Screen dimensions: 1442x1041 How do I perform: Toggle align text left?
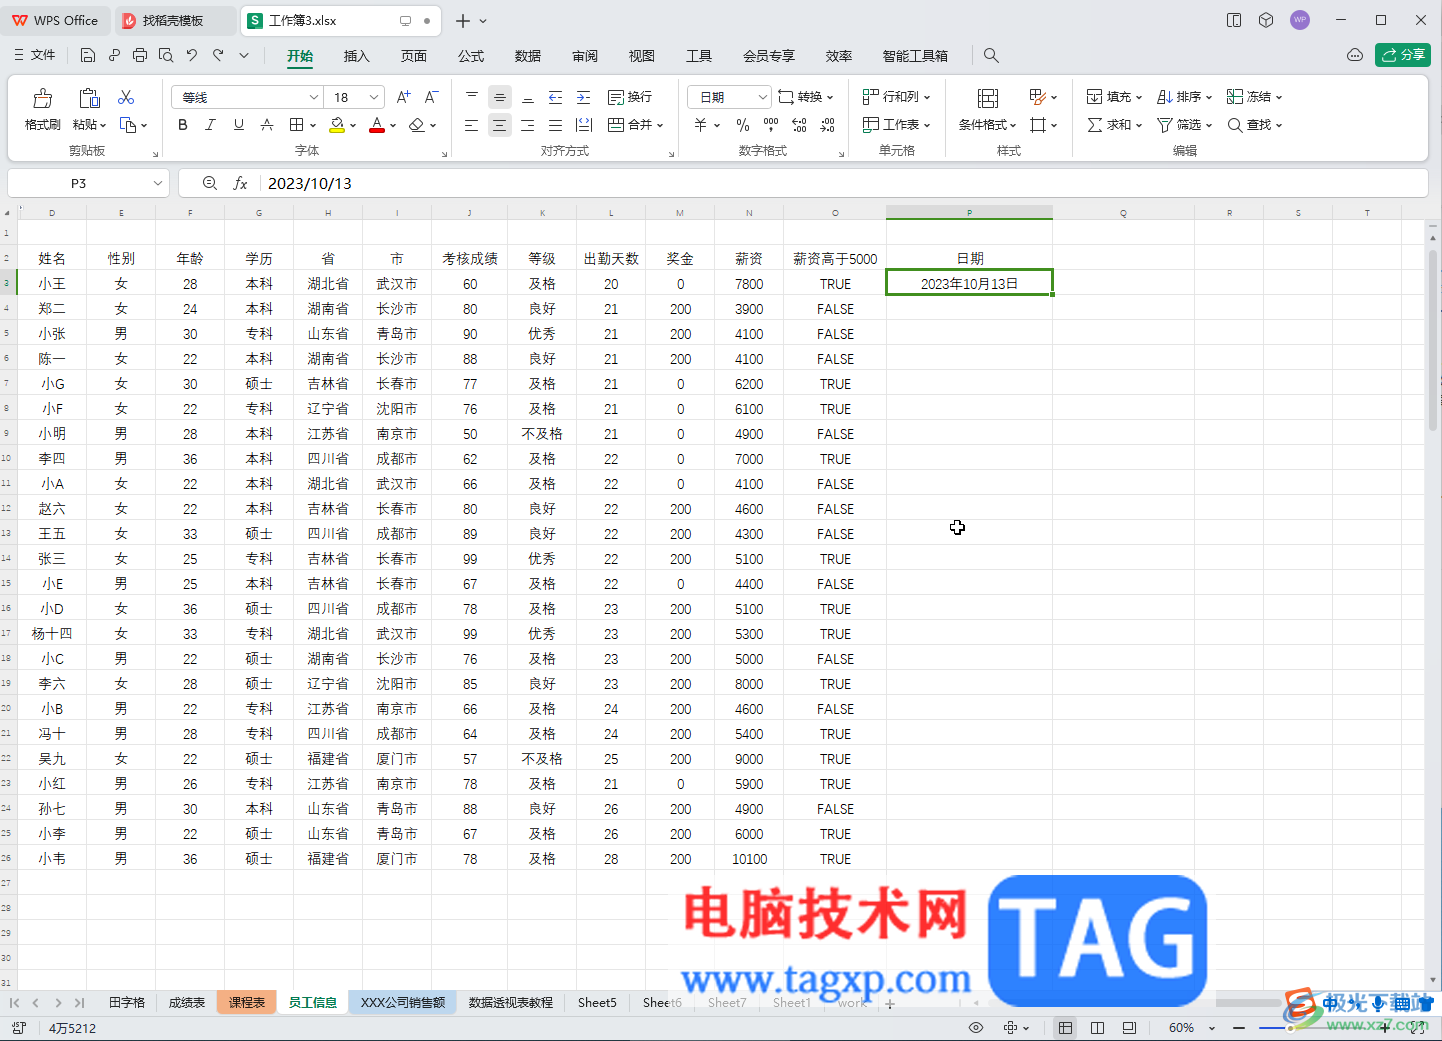point(472,125)
